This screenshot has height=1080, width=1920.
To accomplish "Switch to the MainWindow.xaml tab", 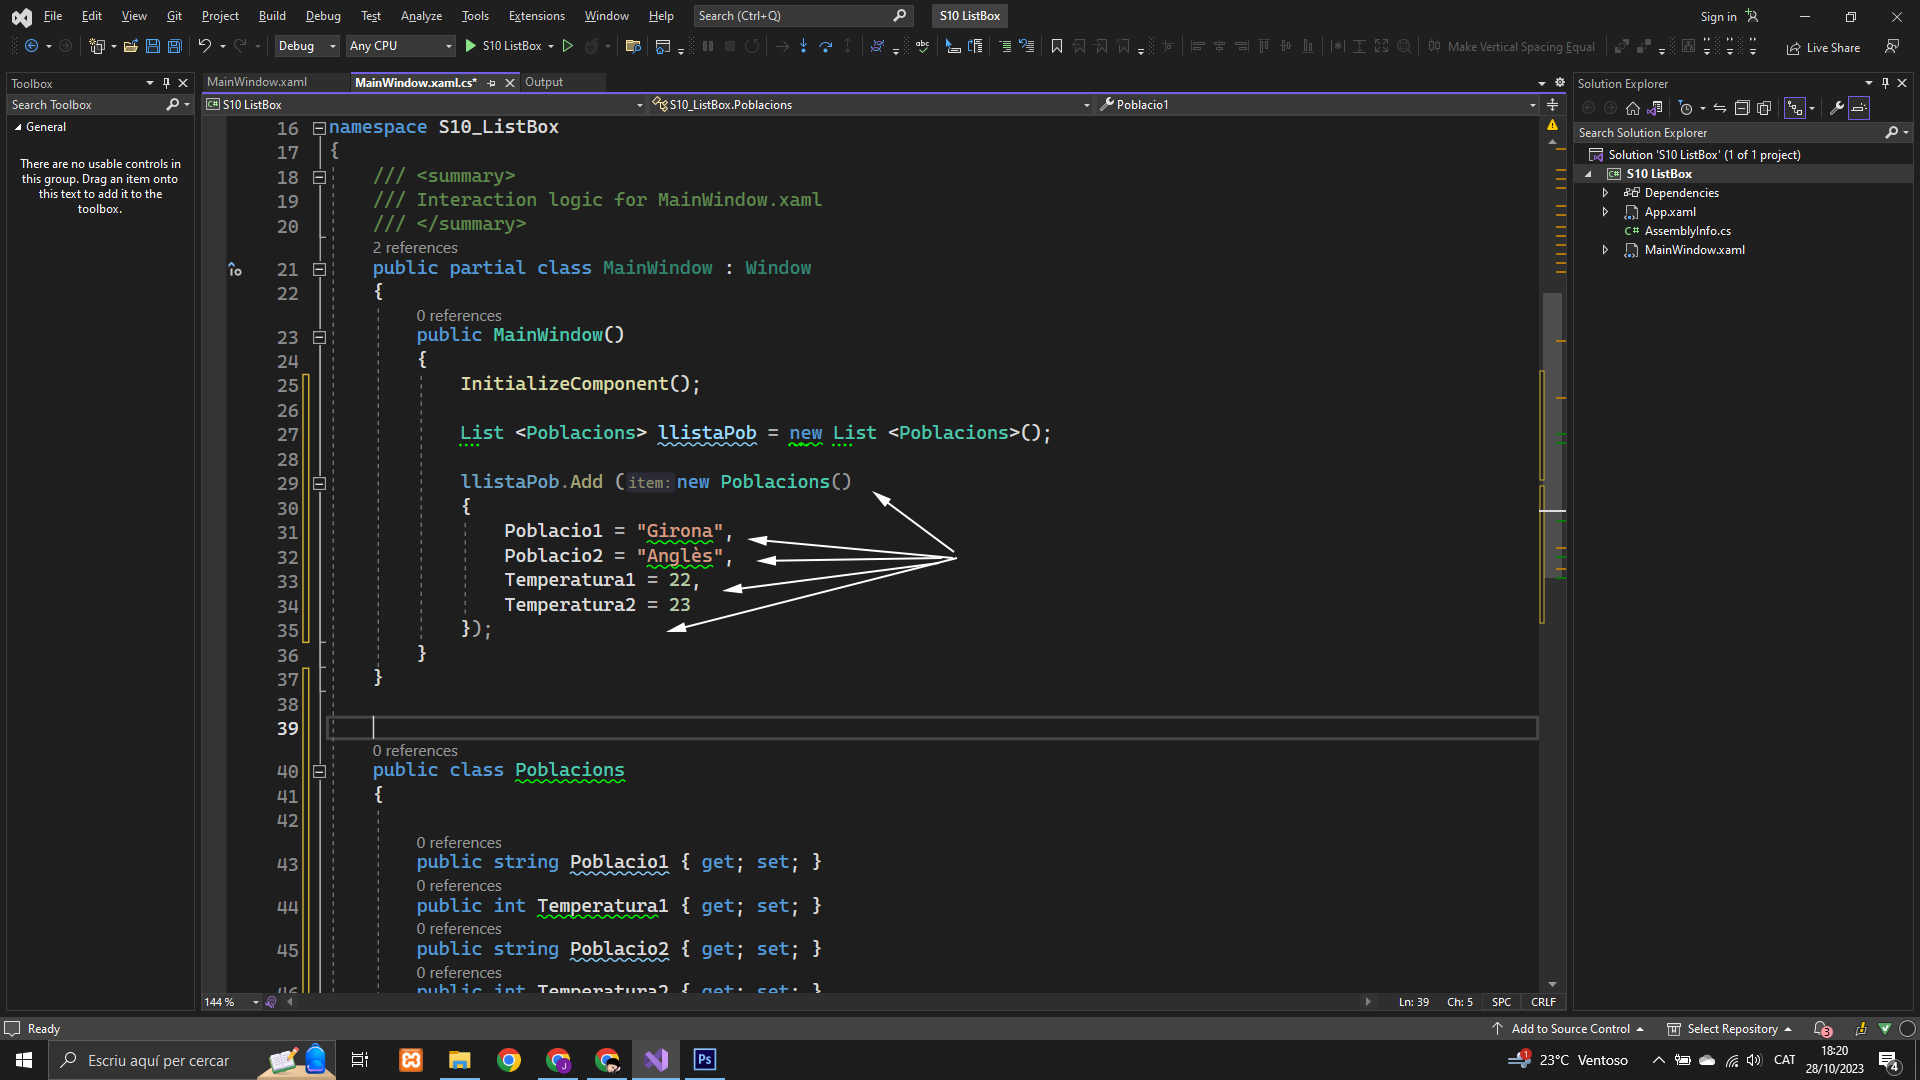I will 257,82.
